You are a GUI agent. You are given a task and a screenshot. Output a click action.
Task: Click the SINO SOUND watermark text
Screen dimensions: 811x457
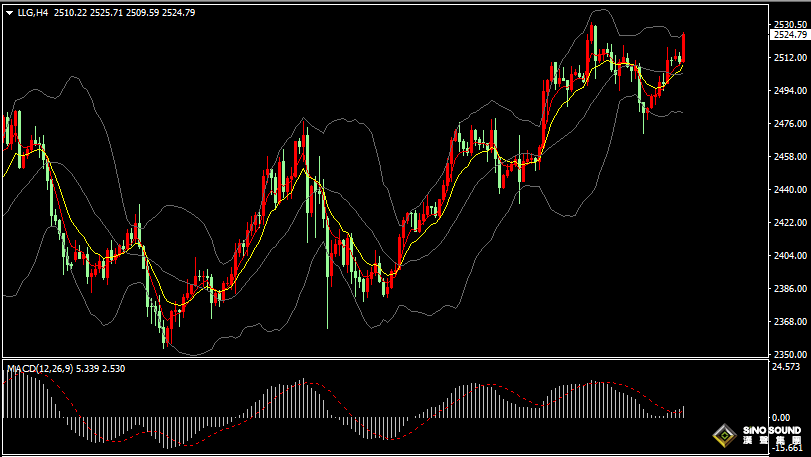point(771,431)
